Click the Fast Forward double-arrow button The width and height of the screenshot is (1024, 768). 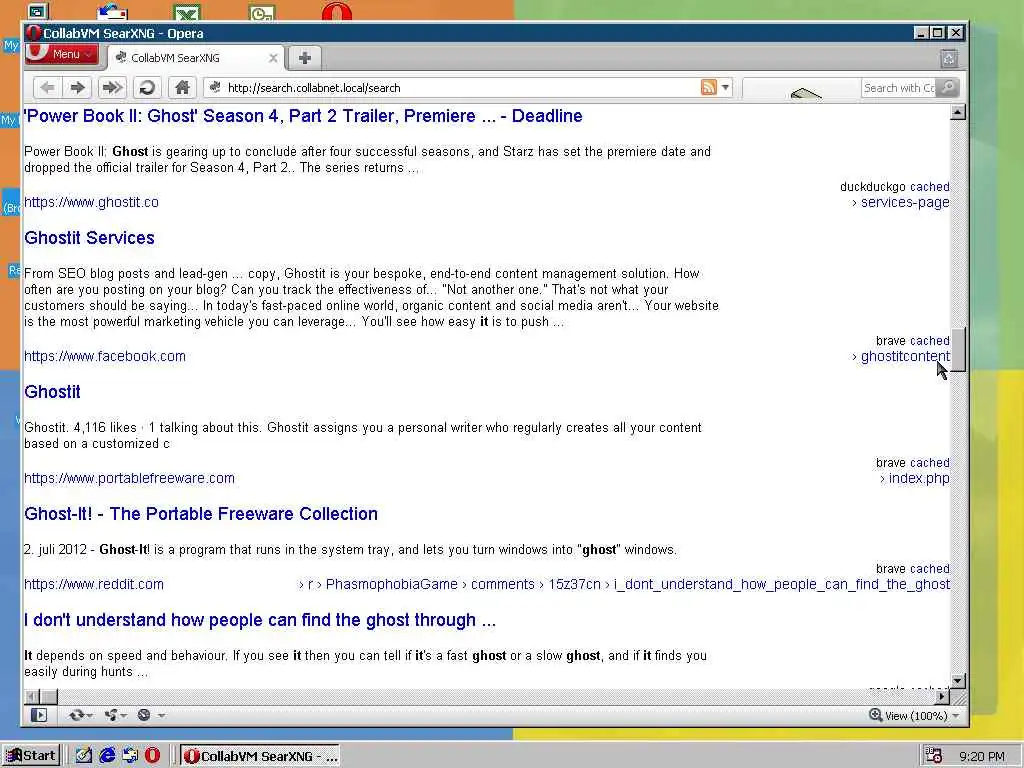112,88
